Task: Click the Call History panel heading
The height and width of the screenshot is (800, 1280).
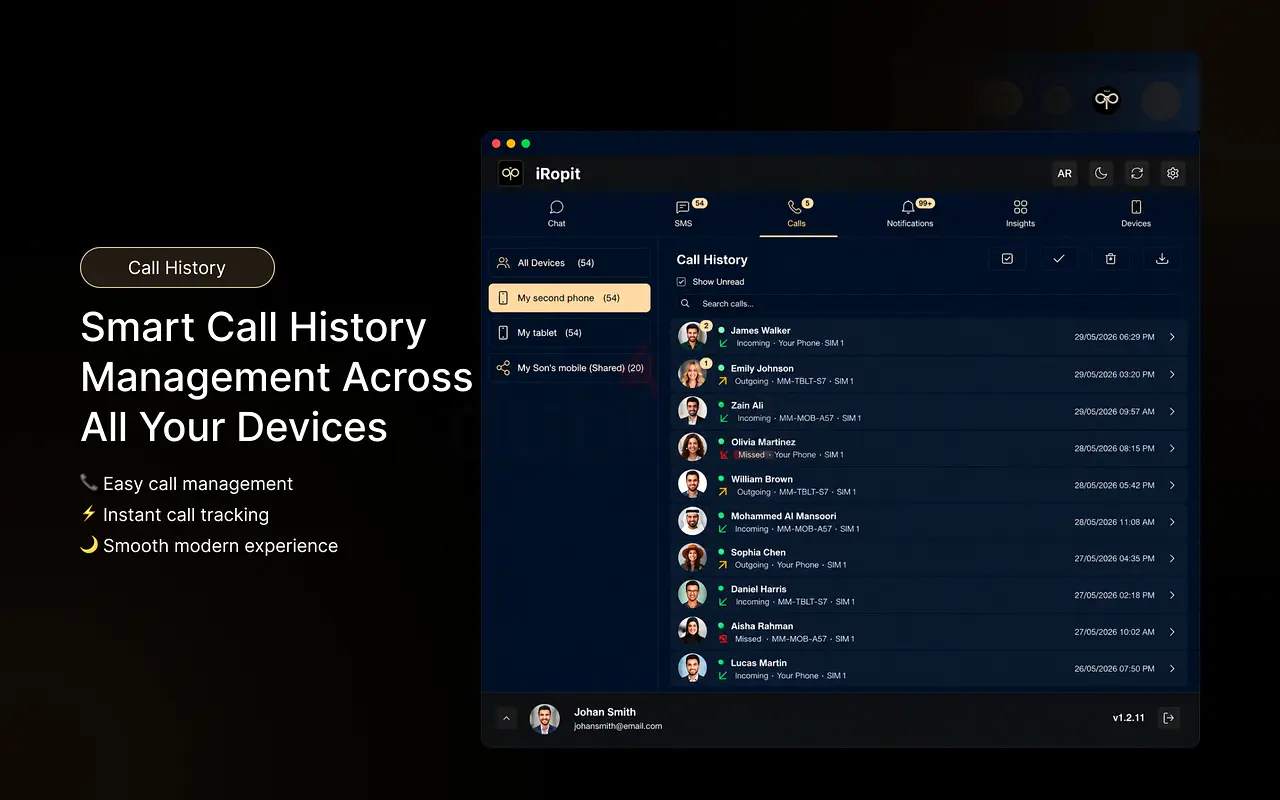Action: point(712,259)
